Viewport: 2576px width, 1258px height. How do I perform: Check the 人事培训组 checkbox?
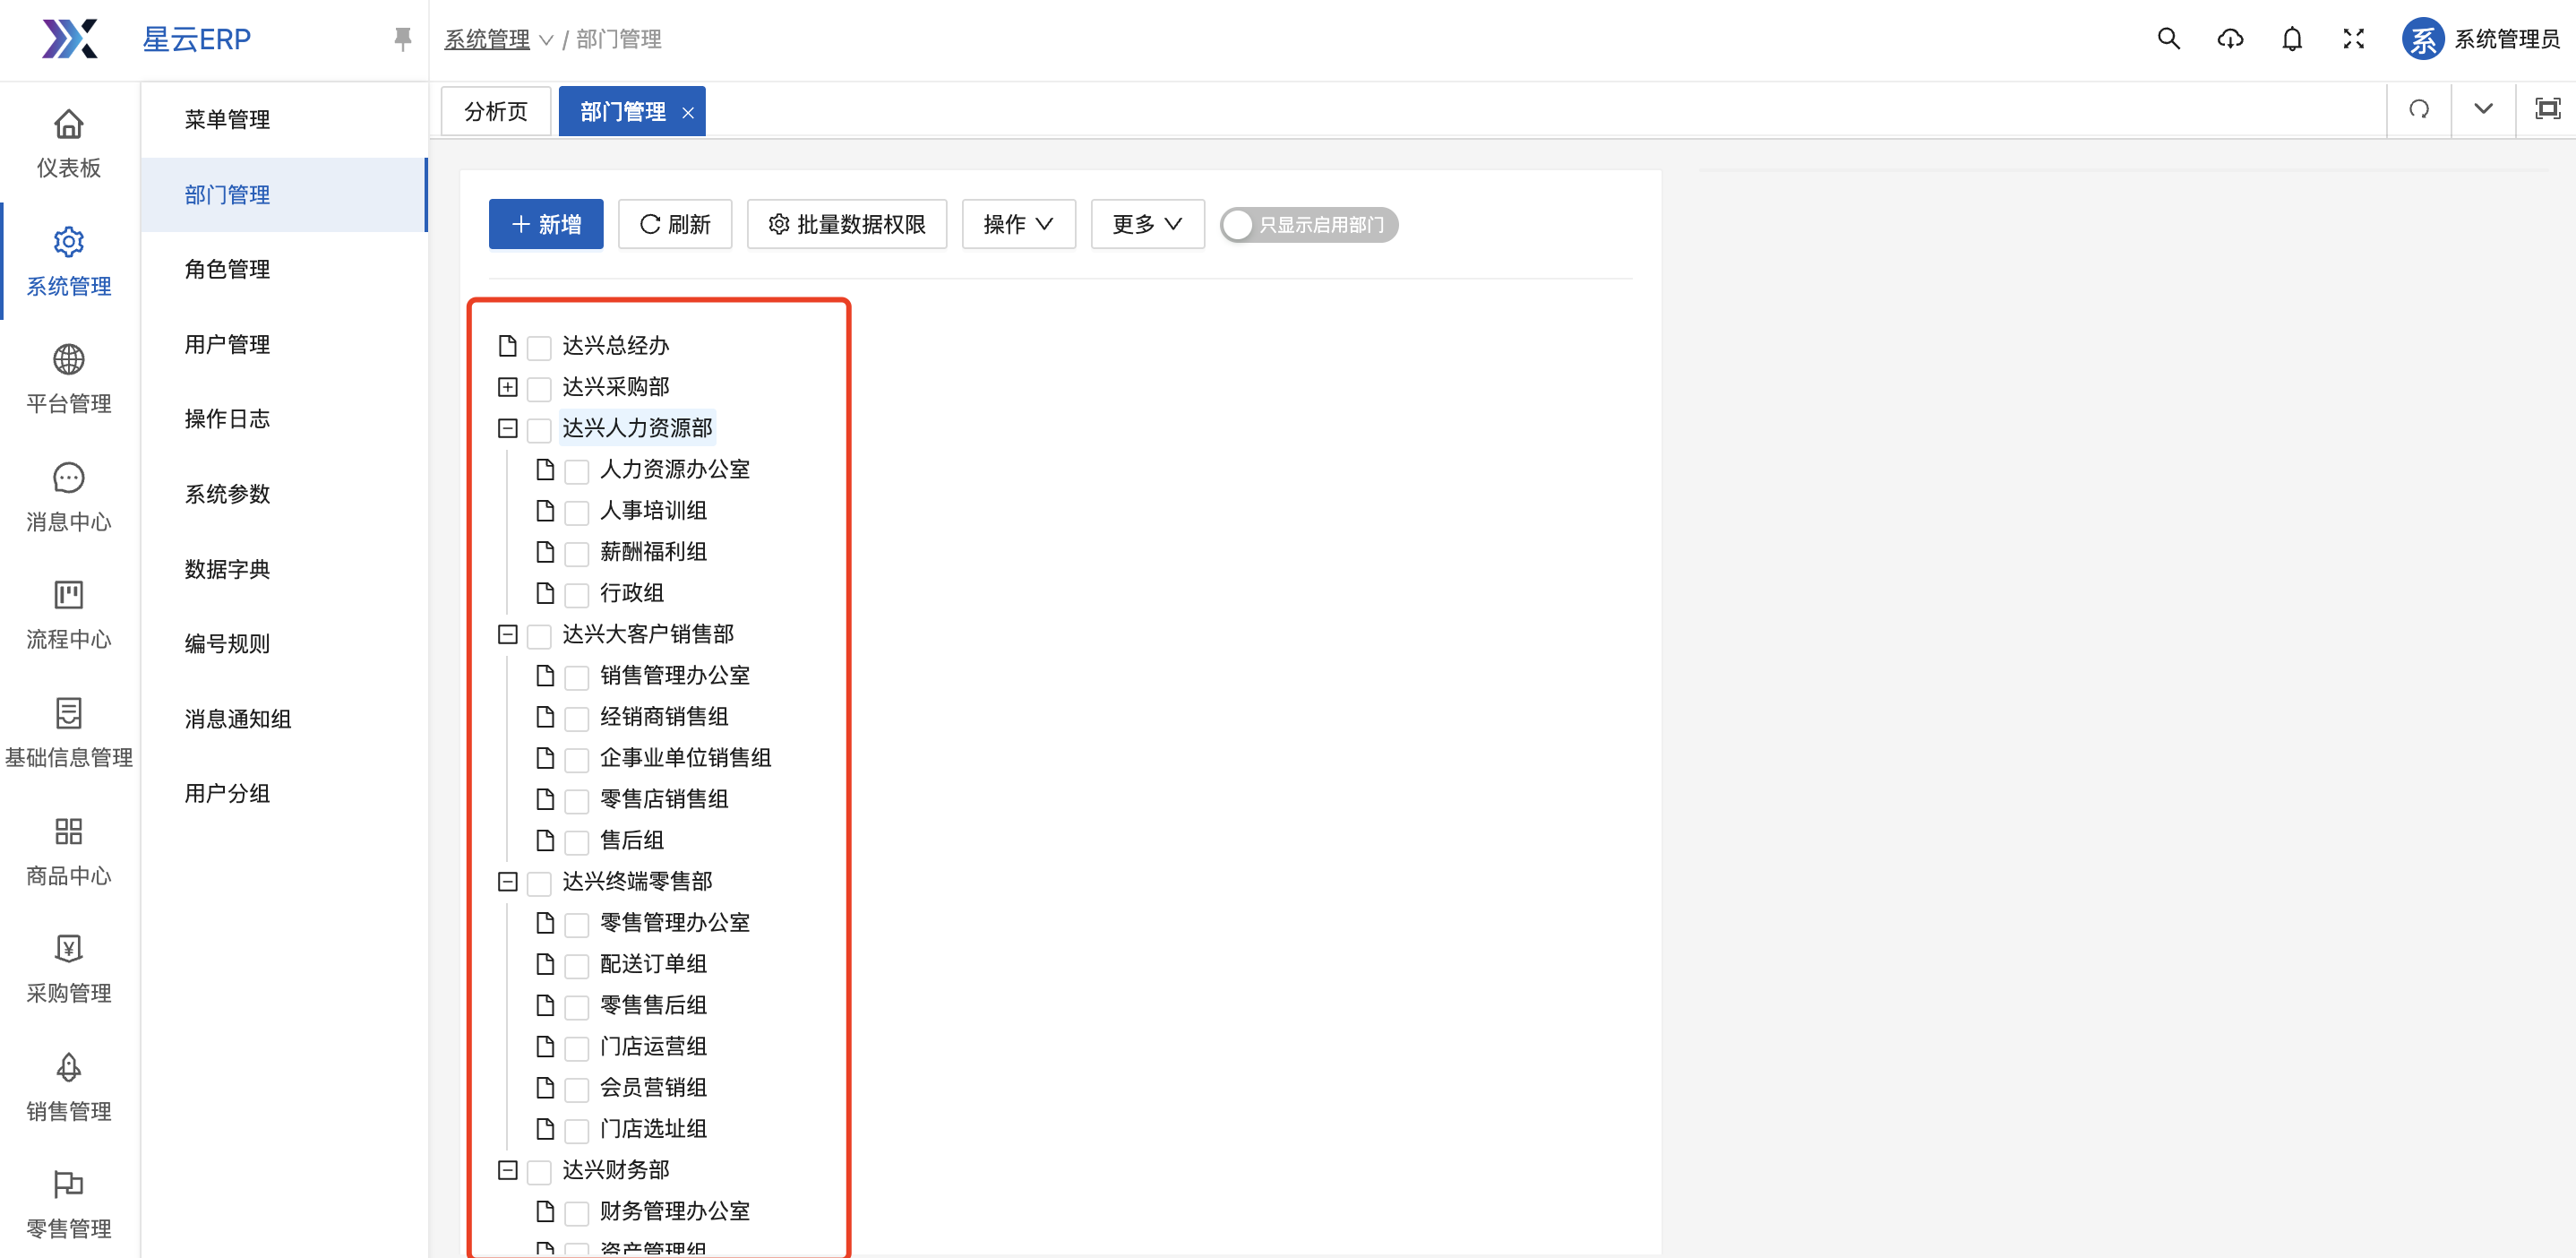577,512
